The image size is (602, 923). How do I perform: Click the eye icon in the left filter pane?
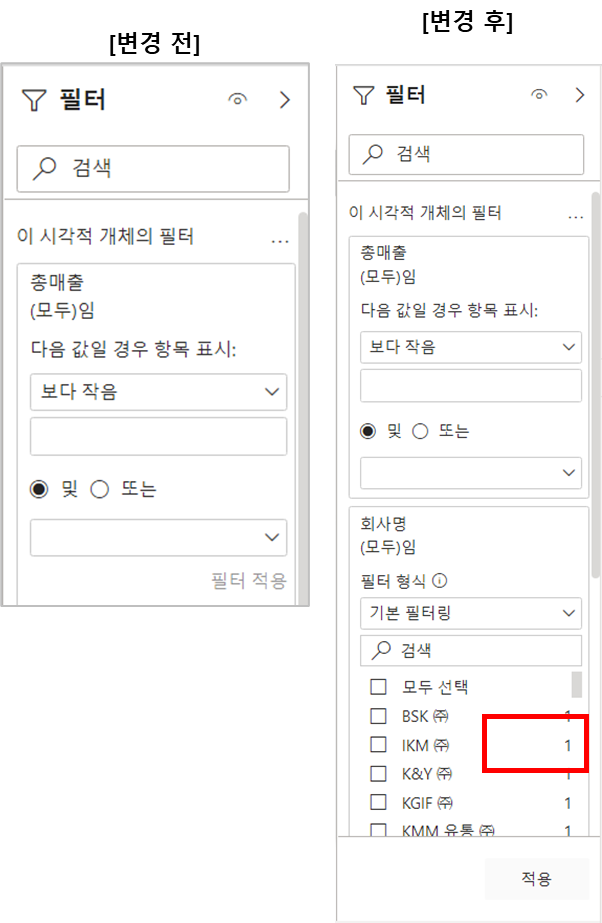(x=237, y=99)
